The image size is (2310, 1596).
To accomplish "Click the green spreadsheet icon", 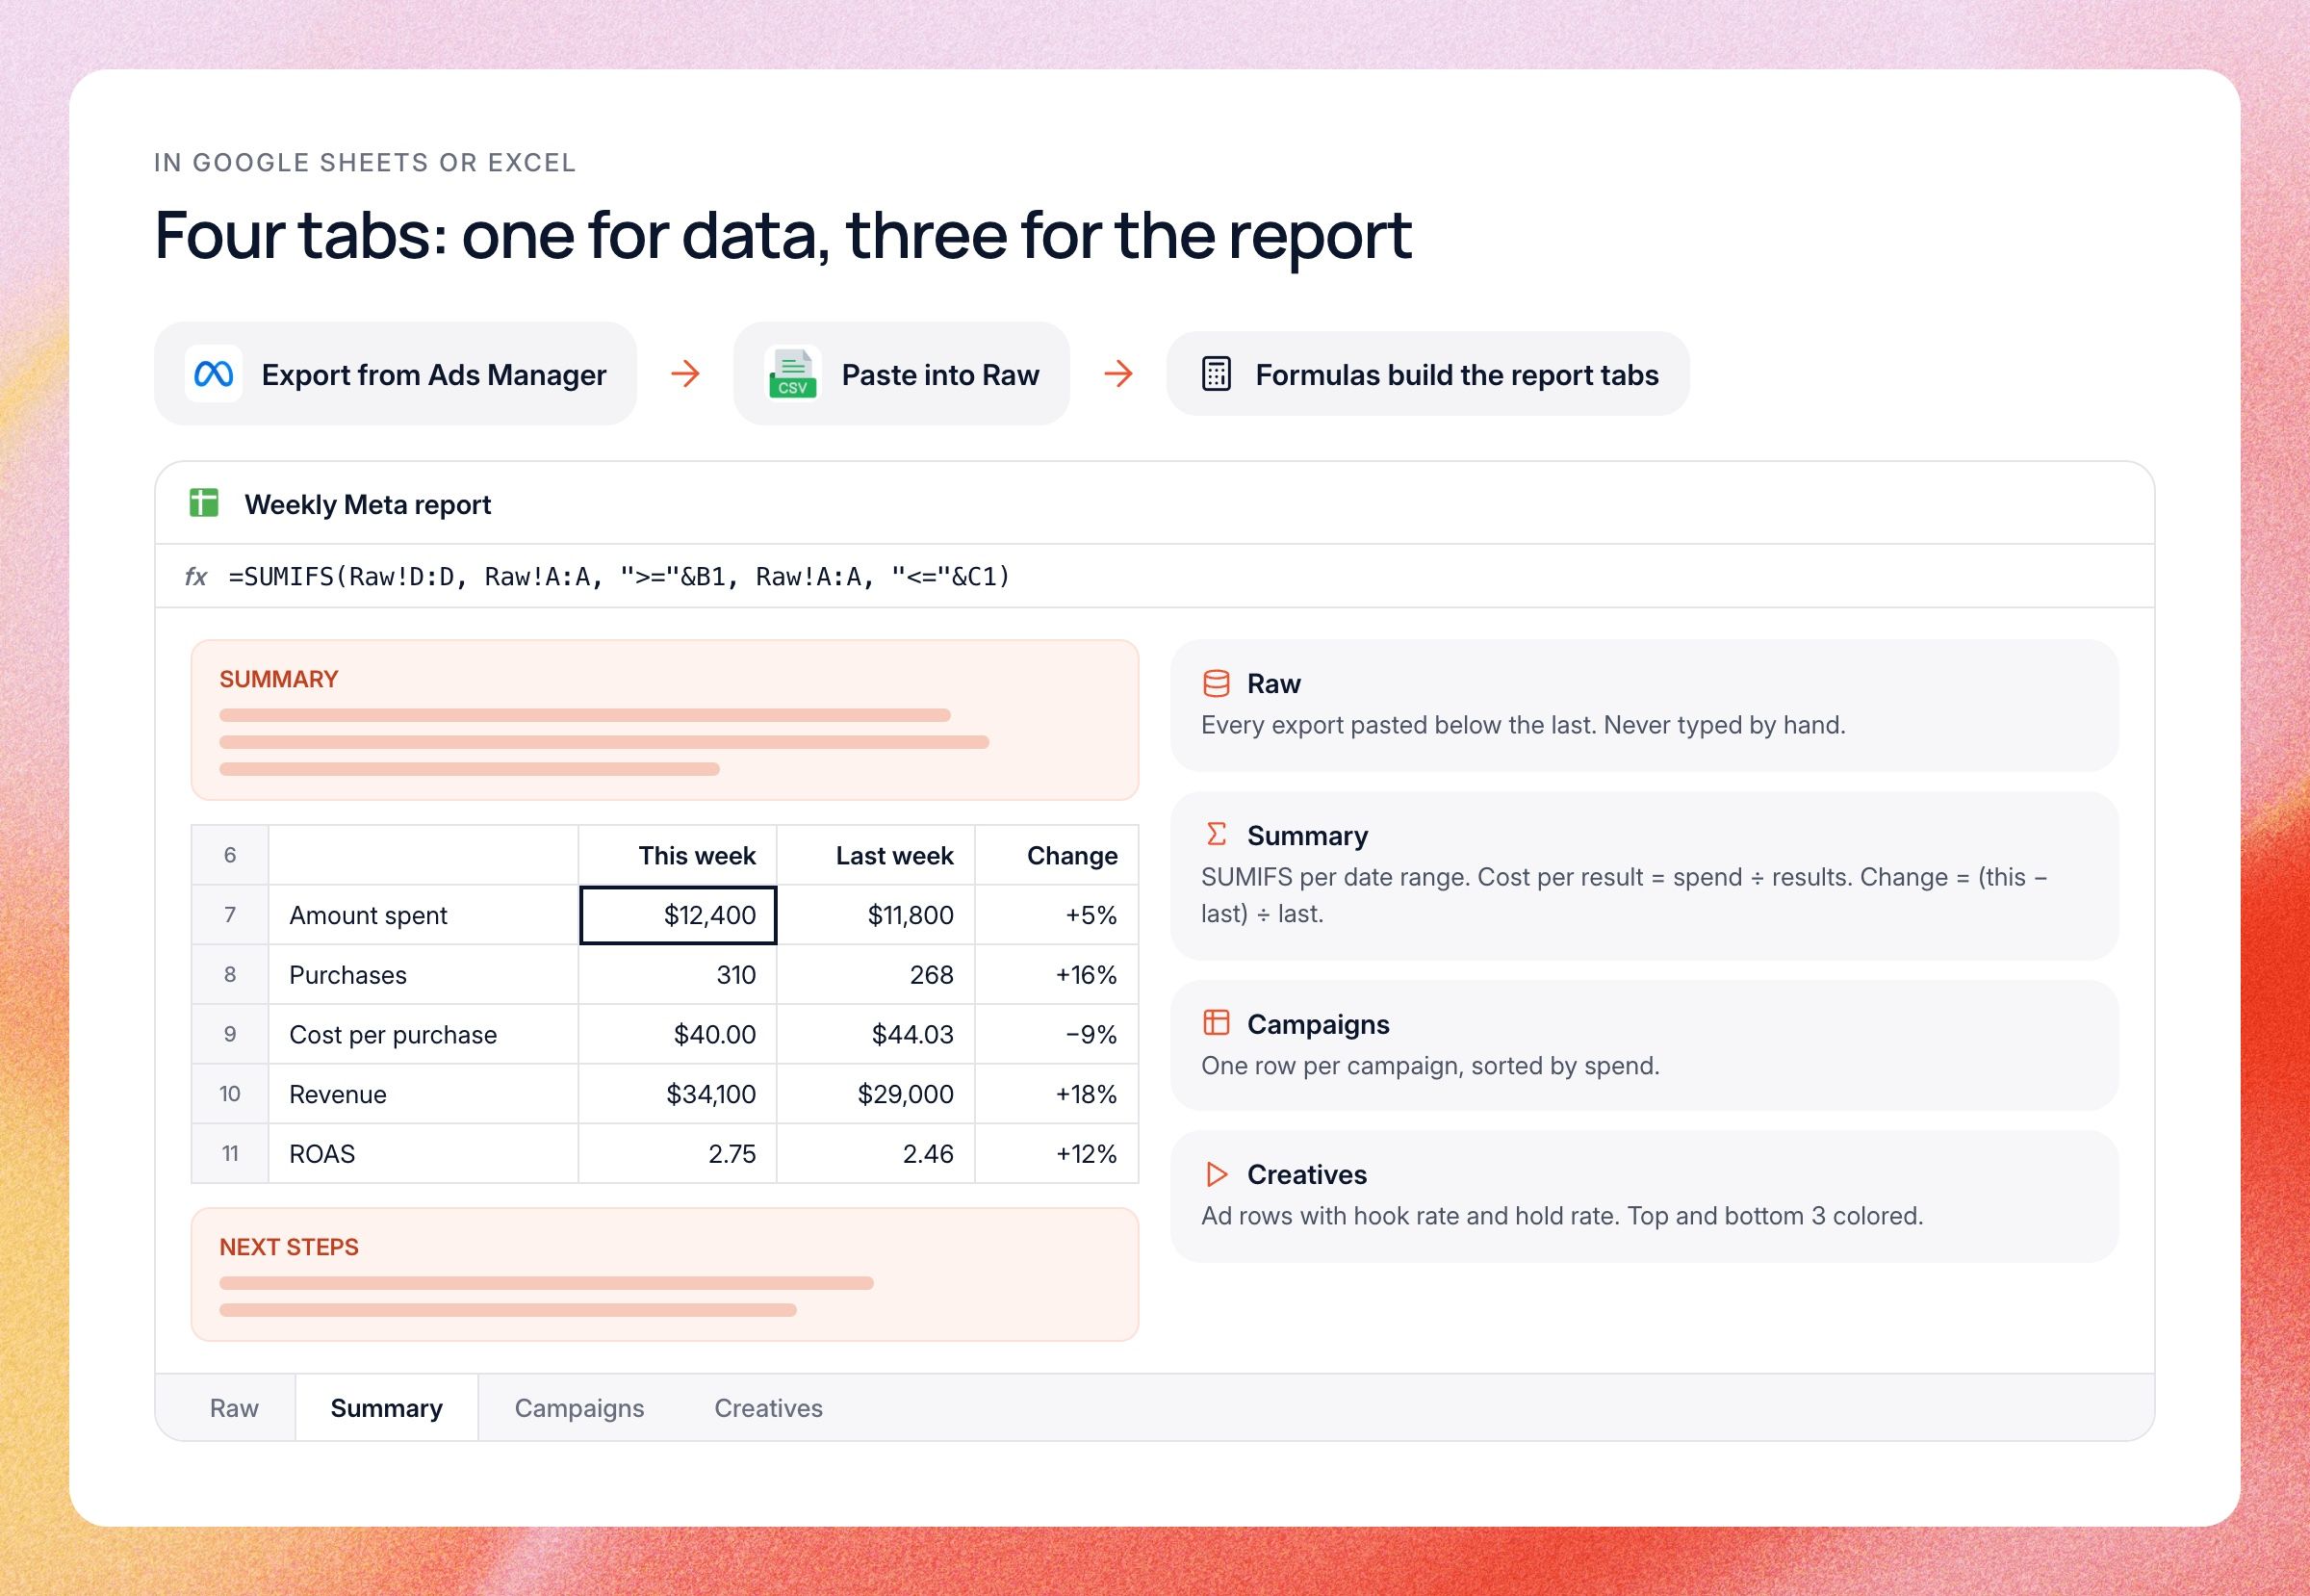I will [x=204, y=503].
